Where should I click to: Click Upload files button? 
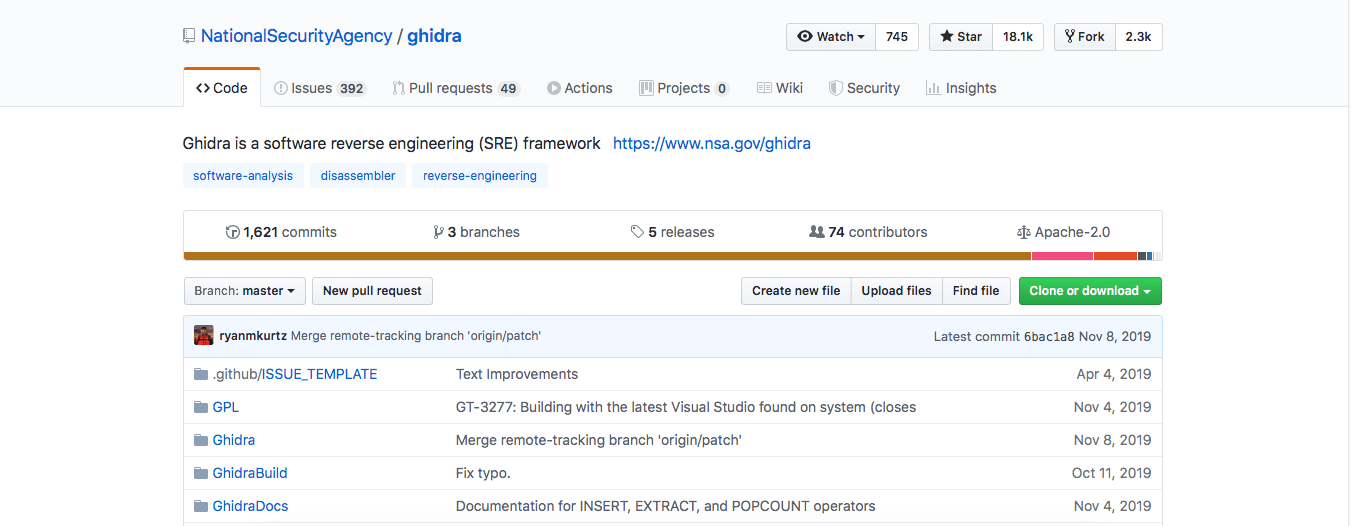pyautogui.click(x=896, y=291)
